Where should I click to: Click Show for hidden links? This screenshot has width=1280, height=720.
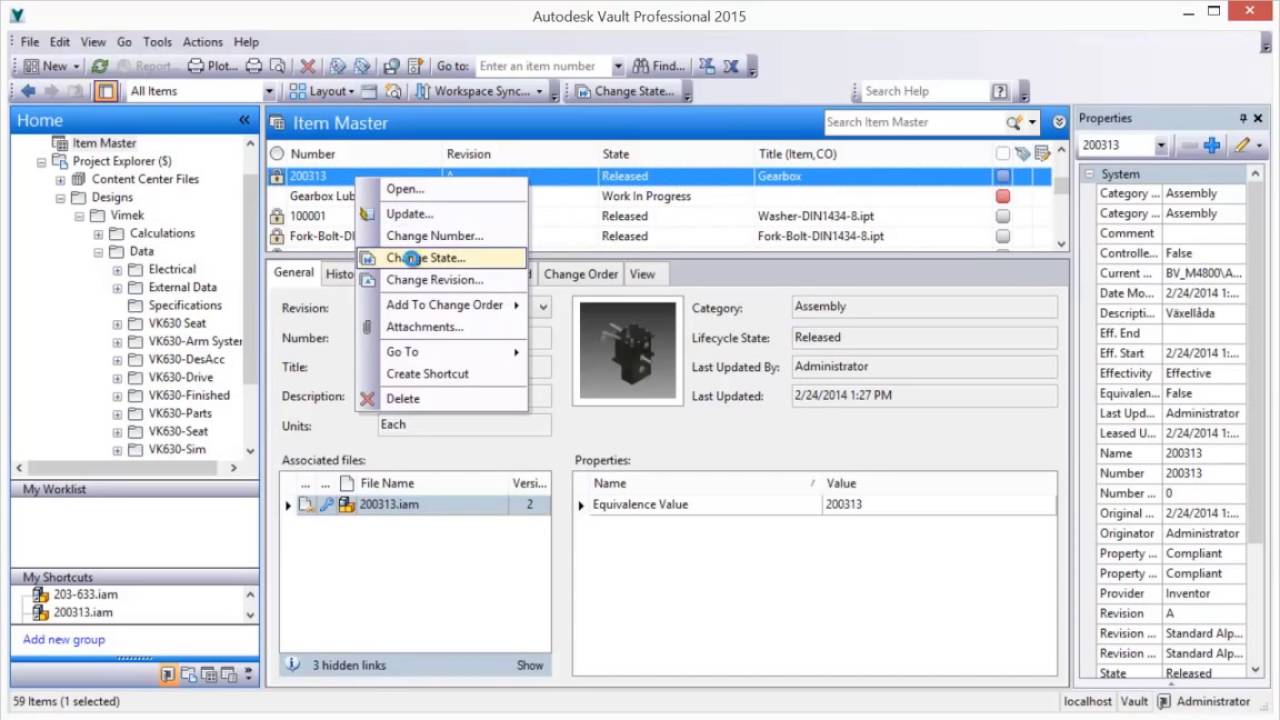pos(530,665)
